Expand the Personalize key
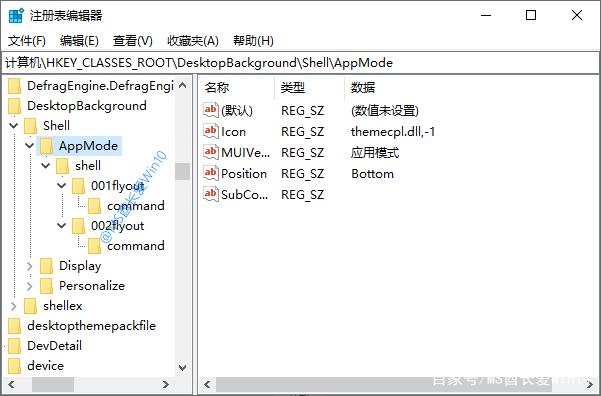Viewport: 601px width, 396px height. (30, 286)
